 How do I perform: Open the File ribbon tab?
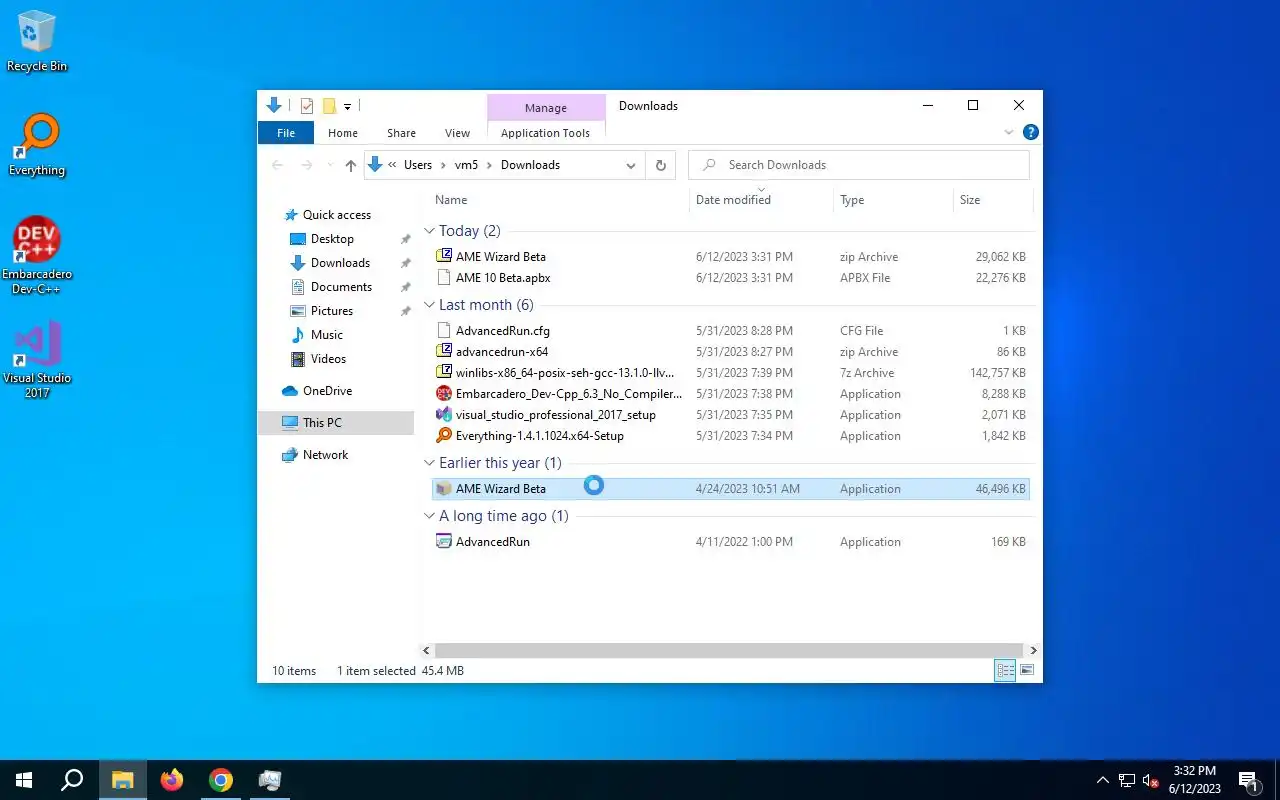tap(286, 133)
